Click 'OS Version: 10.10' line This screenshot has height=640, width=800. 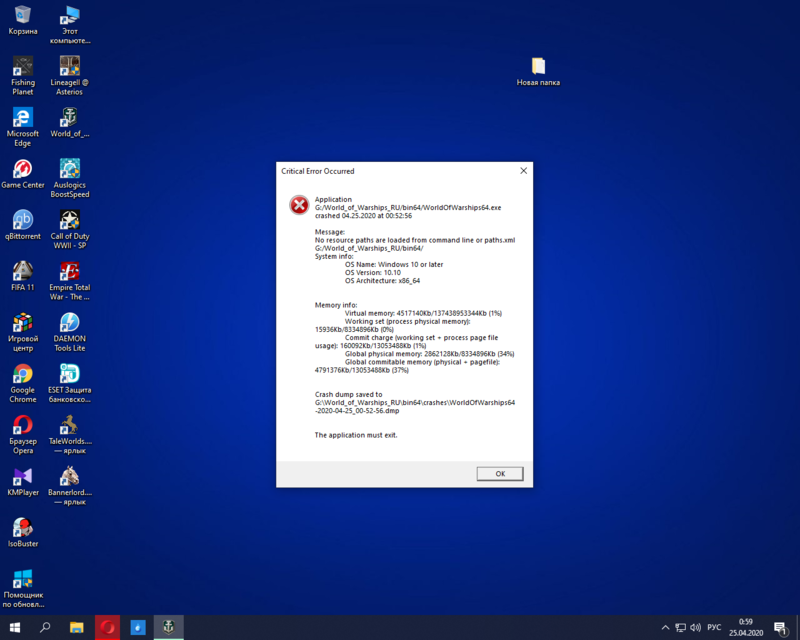point(373,273)
